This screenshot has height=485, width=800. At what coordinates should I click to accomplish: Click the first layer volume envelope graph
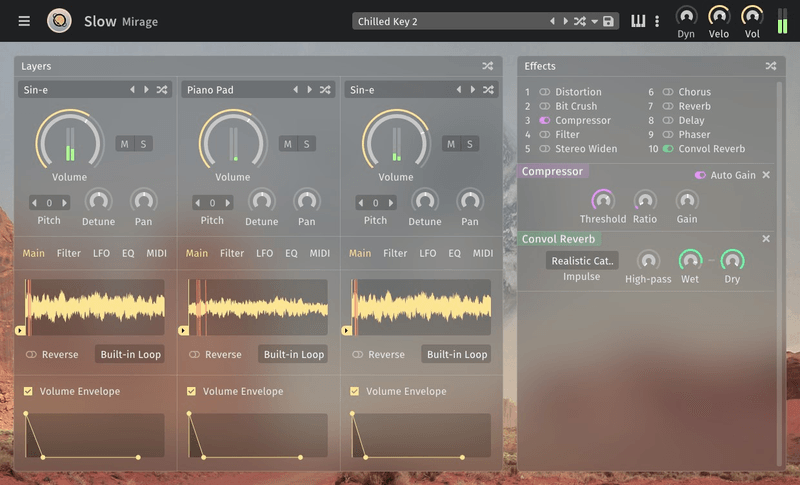(x=94, y=435)
